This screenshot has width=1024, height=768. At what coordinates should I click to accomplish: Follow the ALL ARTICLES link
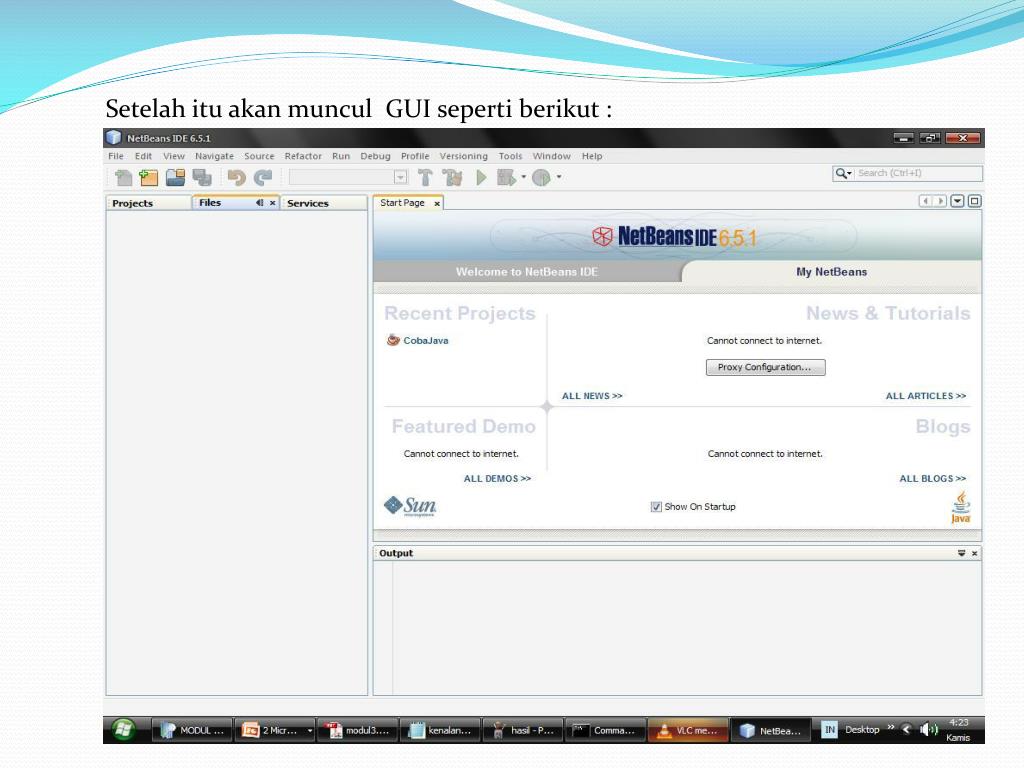(925, 396)
